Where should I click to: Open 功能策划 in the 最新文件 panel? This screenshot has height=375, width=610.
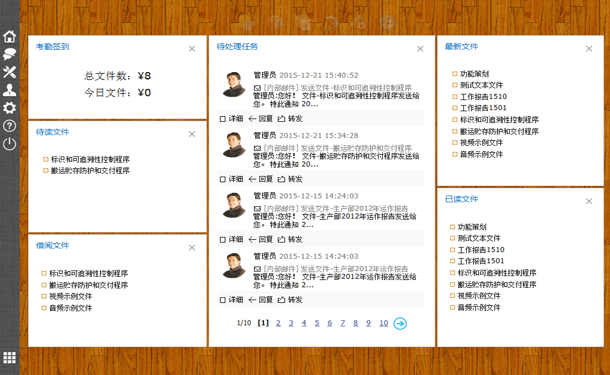tap(474, 74)
